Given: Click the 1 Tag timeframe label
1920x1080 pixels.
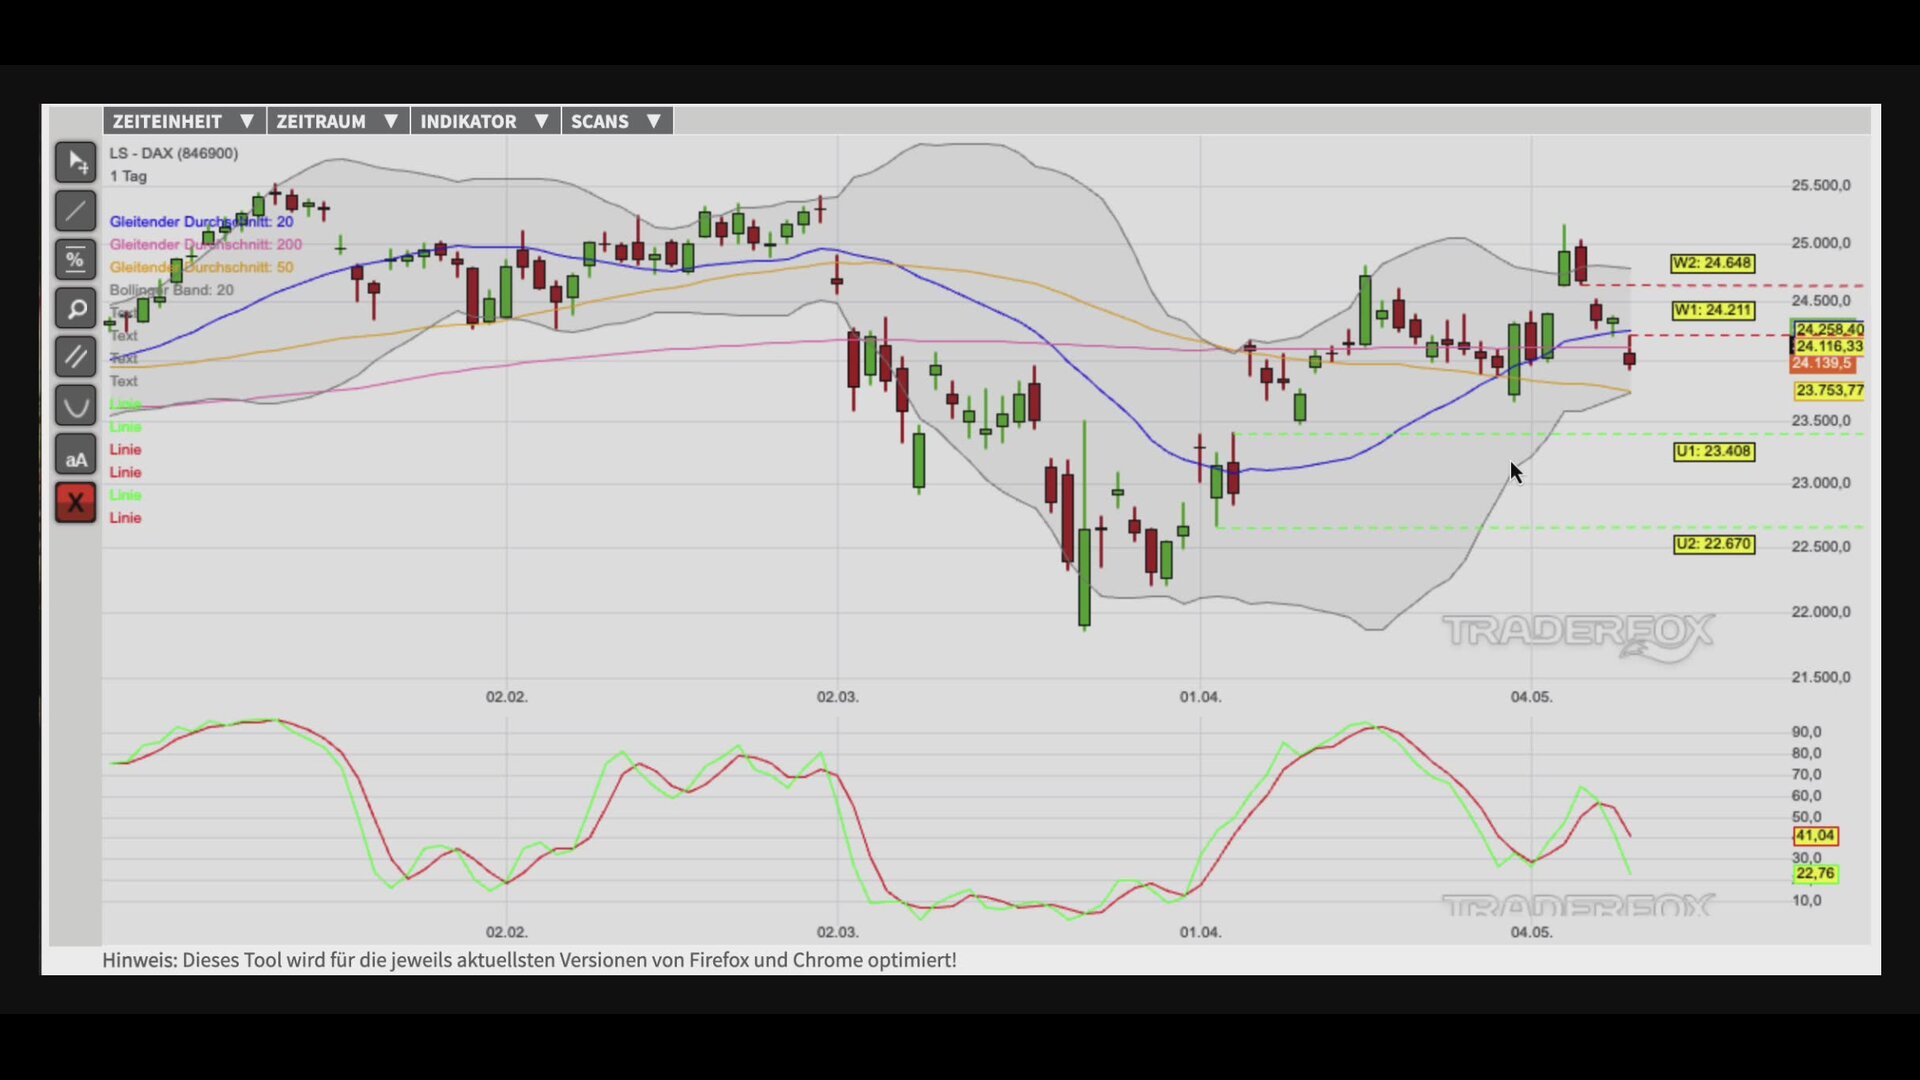Looking at the screenshot, I should pyautogui.click(x=128, y=176).
